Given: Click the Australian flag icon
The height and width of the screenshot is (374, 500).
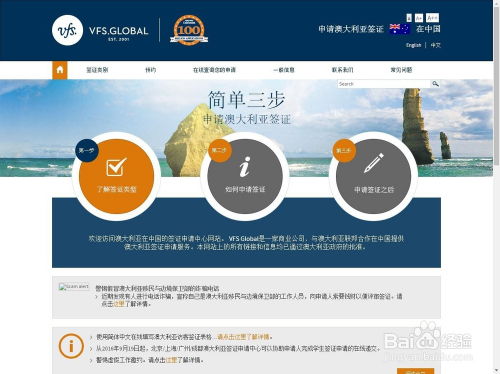Looking at the screenshot, I should [400, 29].
